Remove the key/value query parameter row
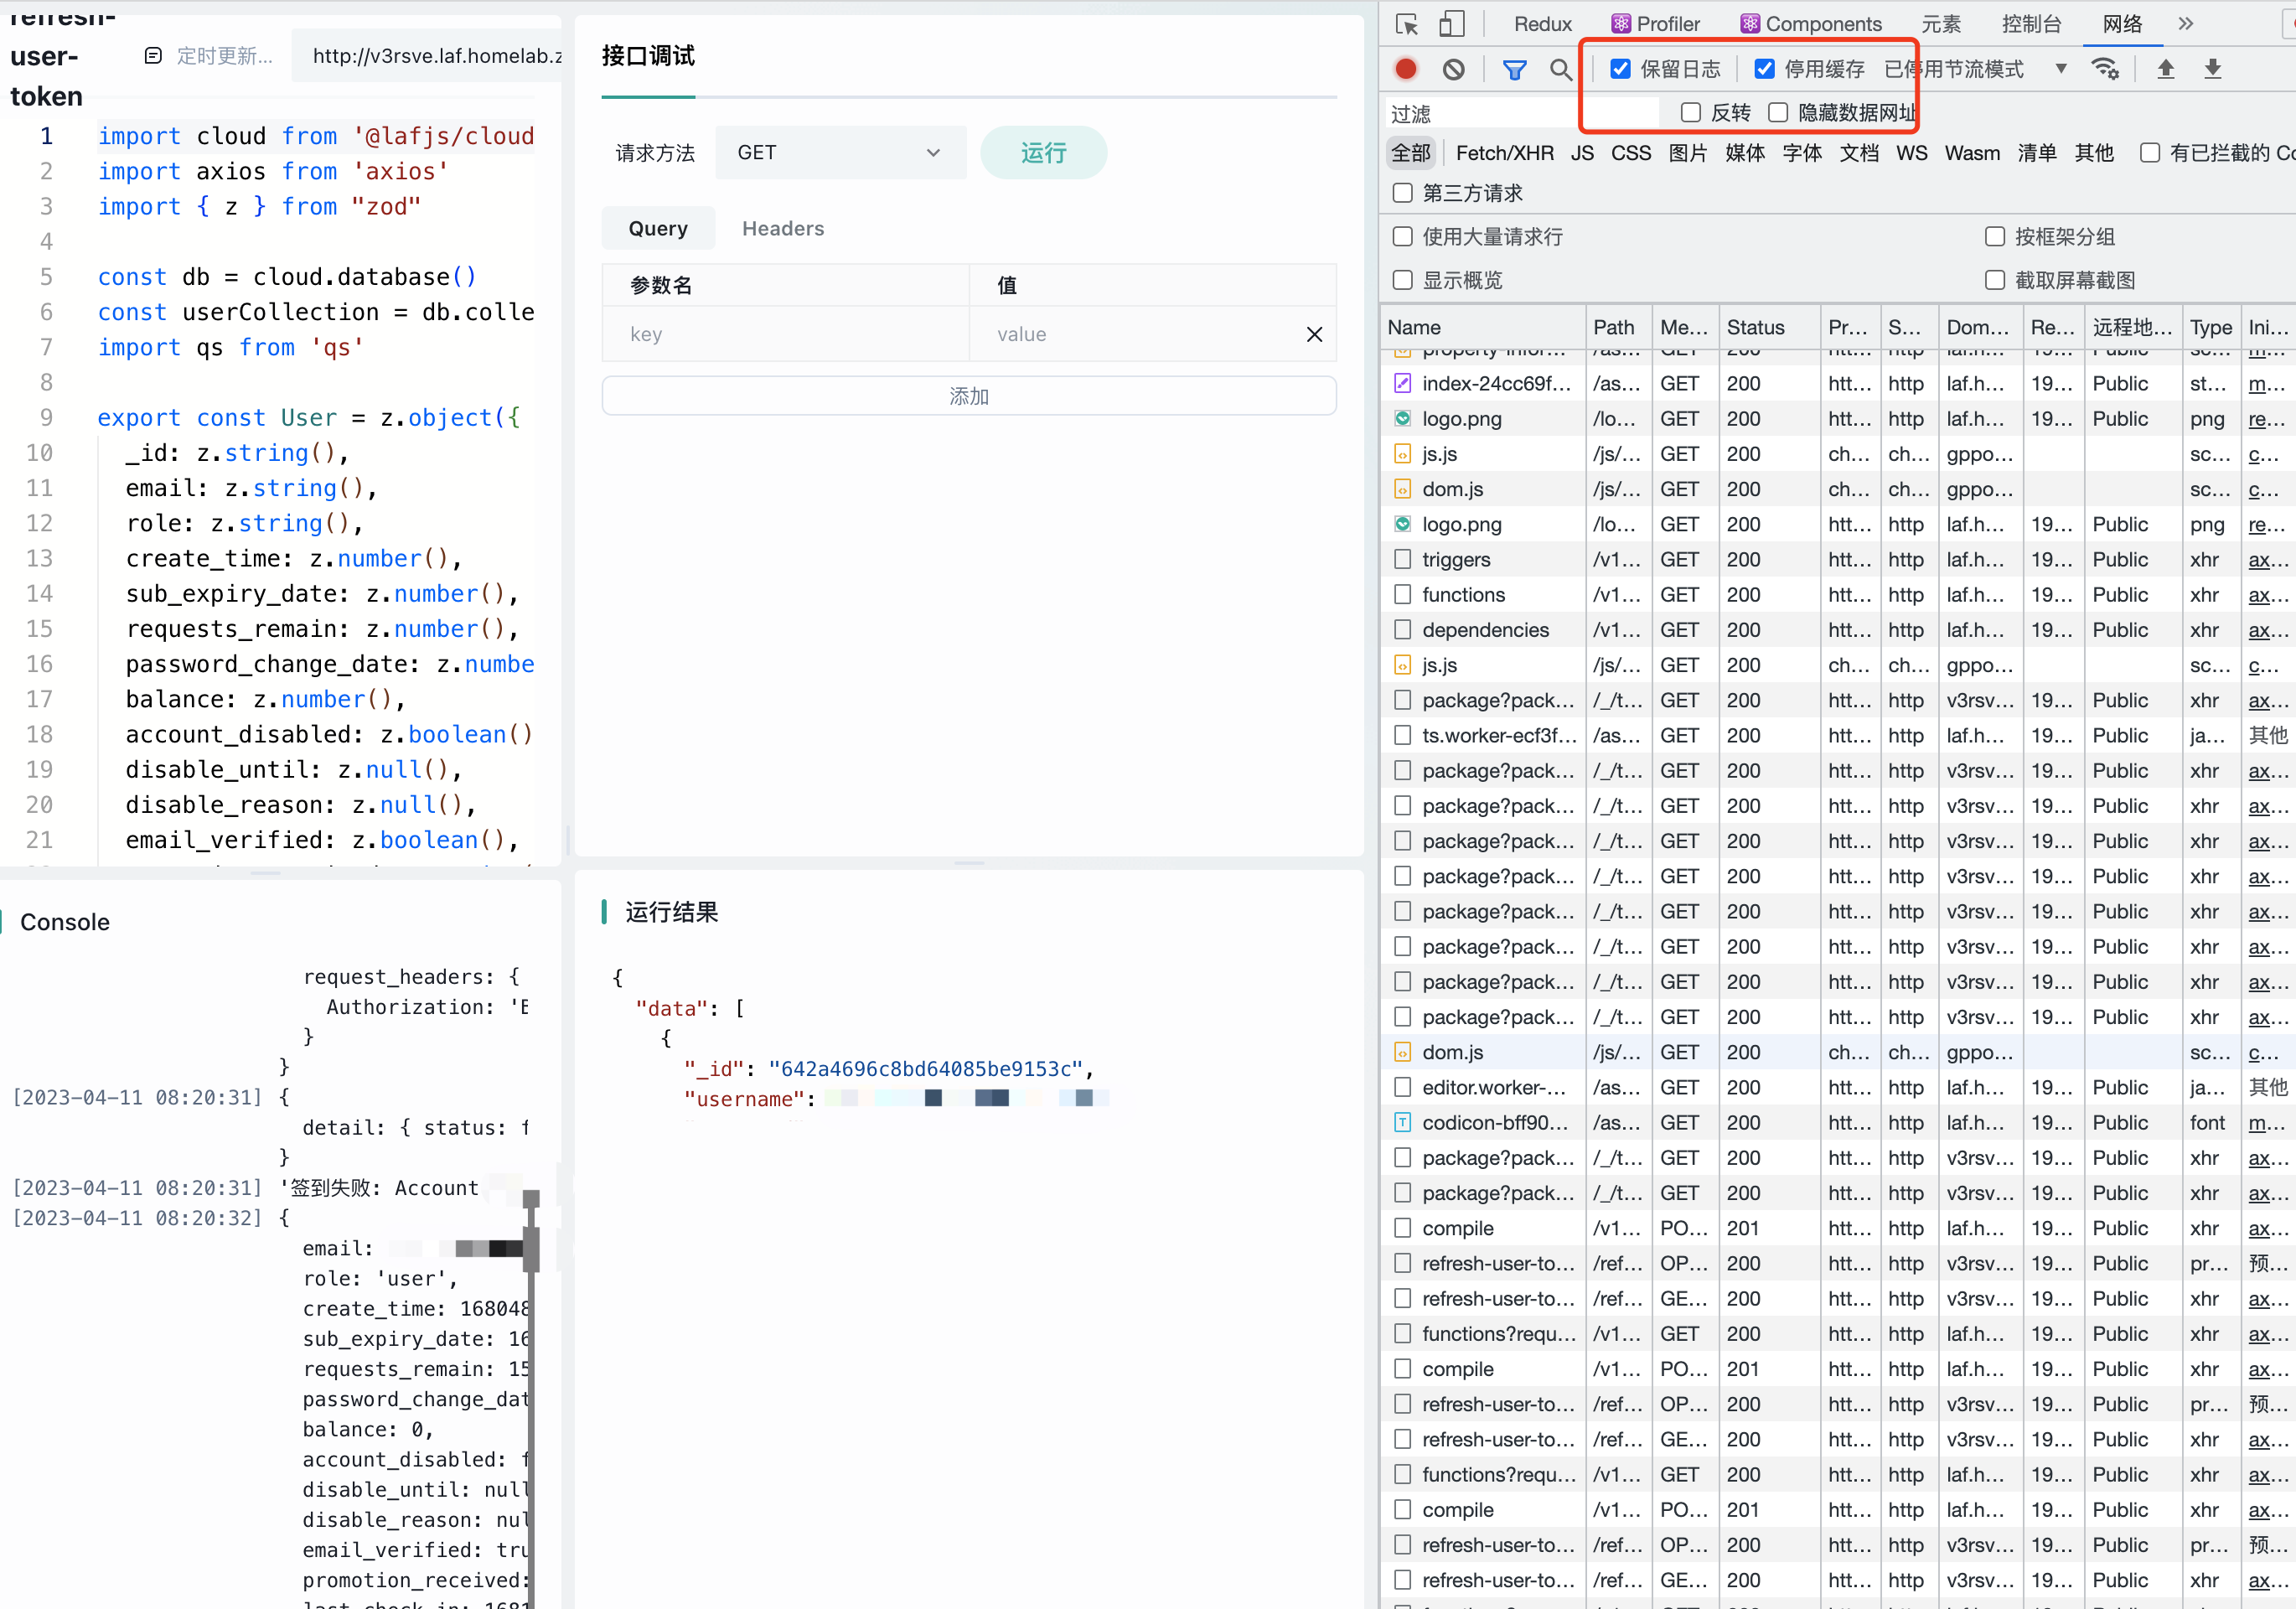The image size is (2296, 1609). pyautogui.click(x=1314, y=334)
